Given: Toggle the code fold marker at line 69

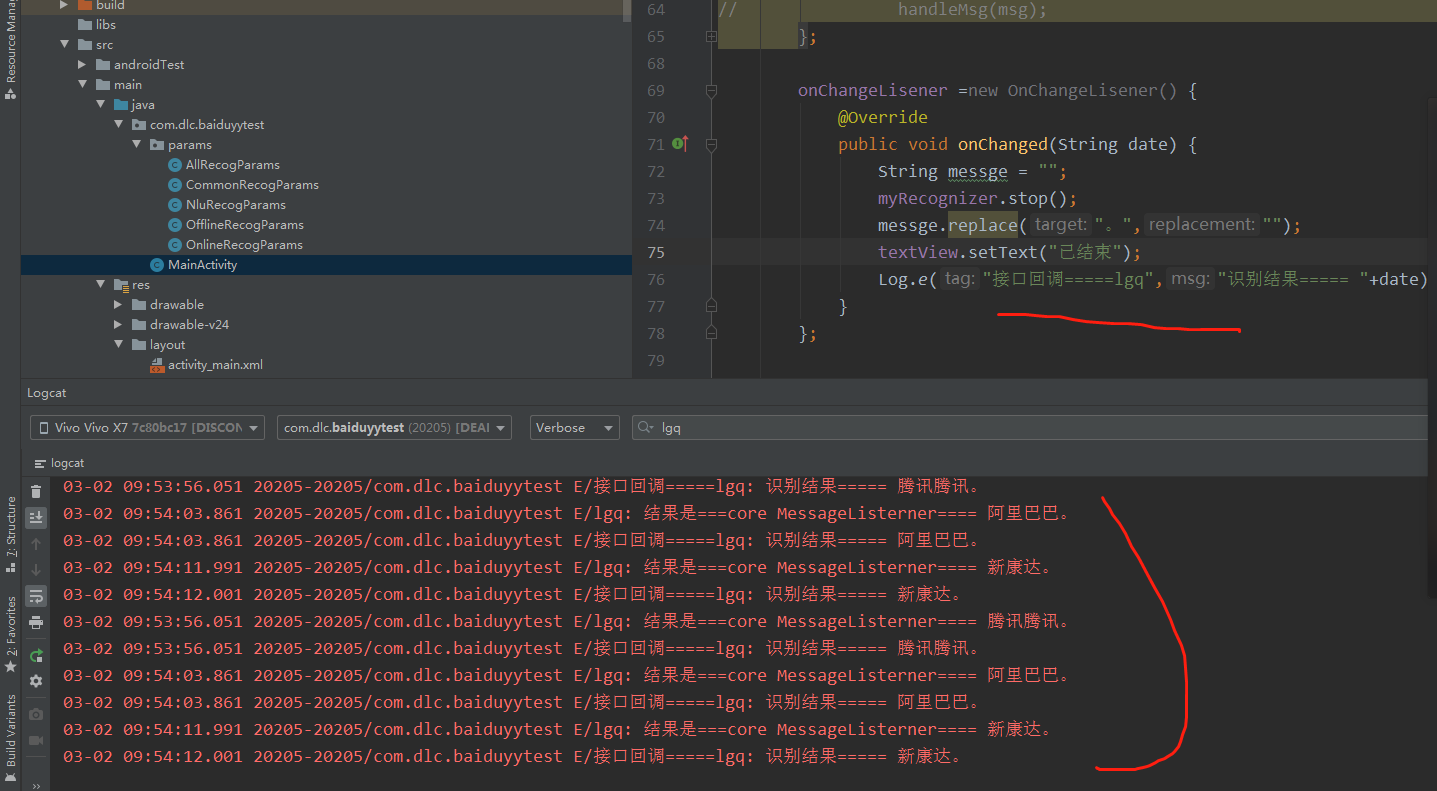Looking at the screenshot, I should click(711, 91).
